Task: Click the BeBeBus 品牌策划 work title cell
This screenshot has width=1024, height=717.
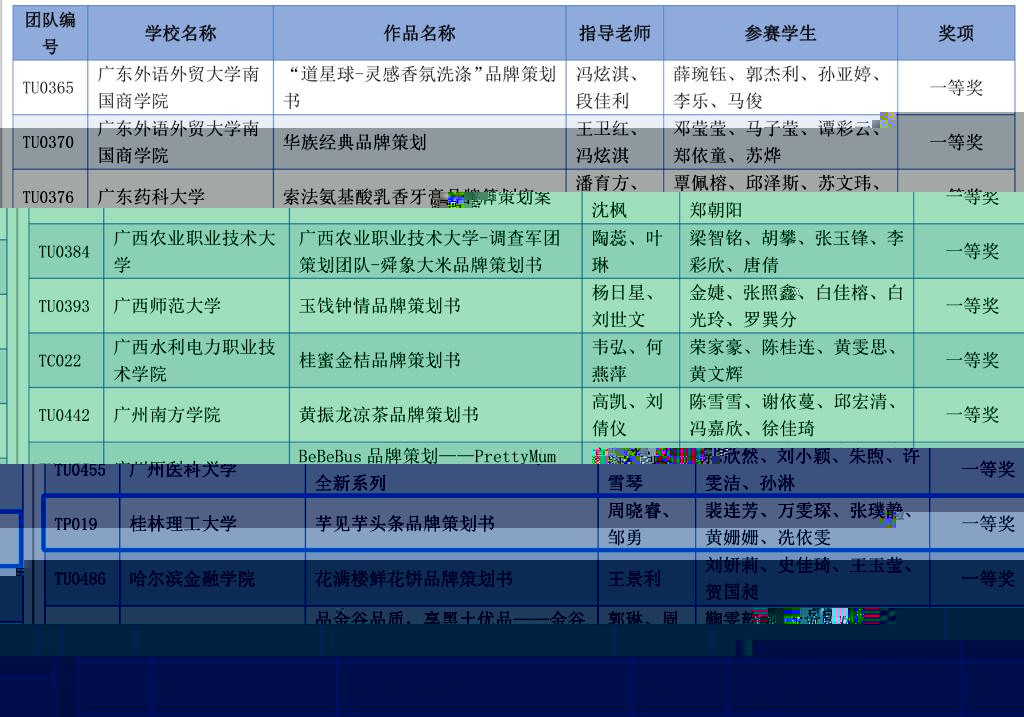Action: tap(444, 469)
